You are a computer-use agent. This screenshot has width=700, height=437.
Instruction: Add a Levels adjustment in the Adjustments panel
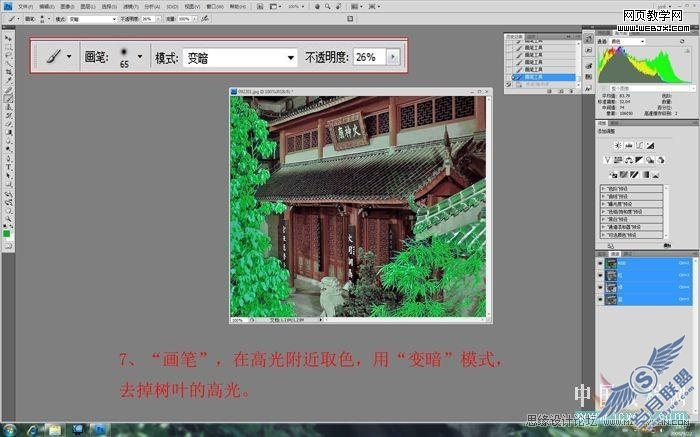point(629,146)
